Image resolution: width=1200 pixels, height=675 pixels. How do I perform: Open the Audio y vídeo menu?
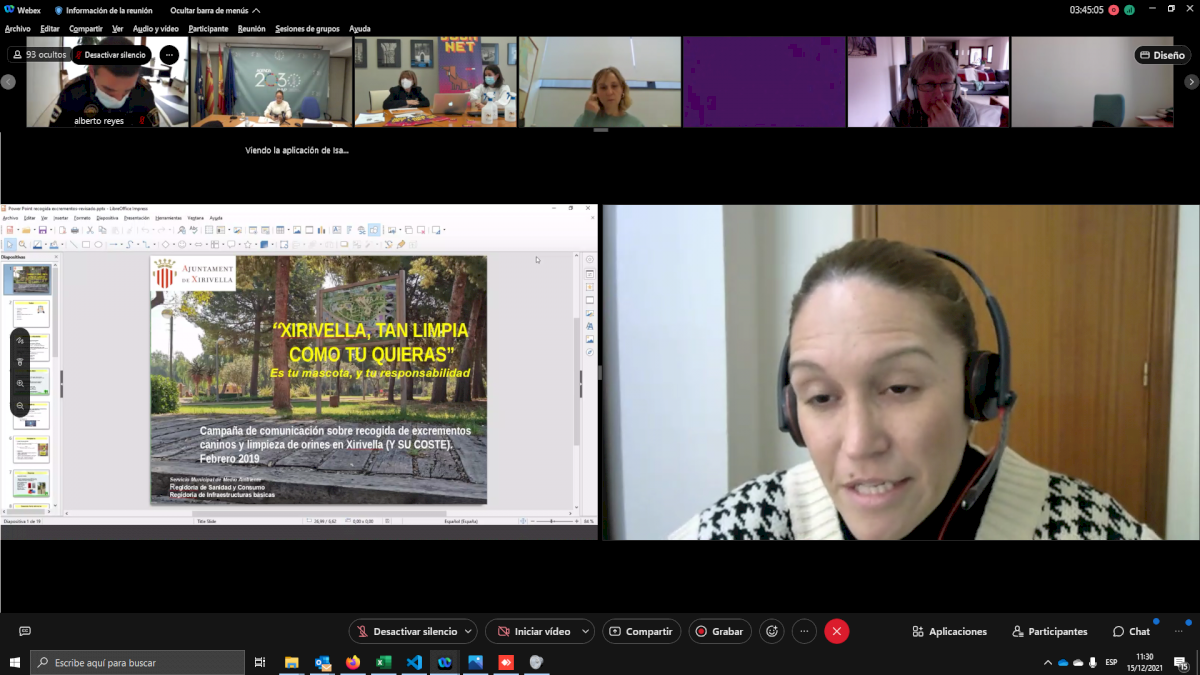(156, 29)
